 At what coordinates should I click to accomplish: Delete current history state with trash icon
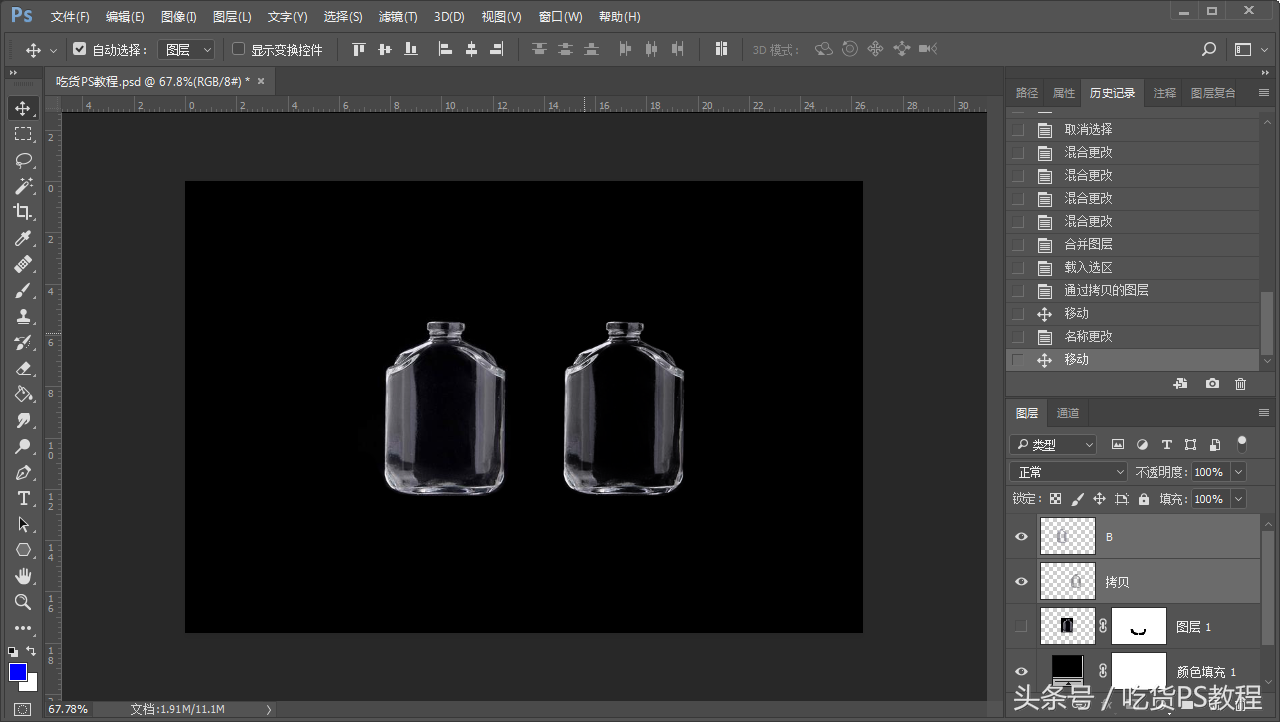pos(1240,384)
